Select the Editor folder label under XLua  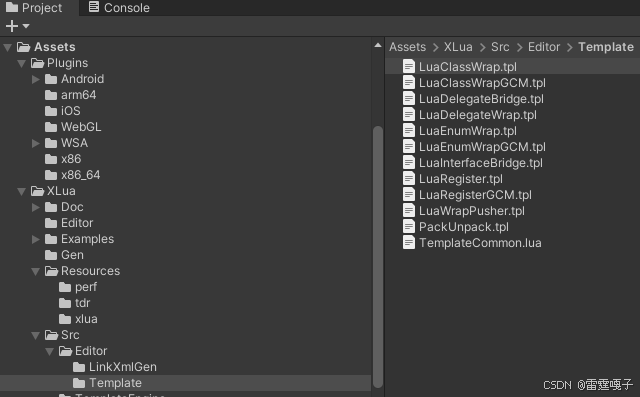[x=77, y=223]
